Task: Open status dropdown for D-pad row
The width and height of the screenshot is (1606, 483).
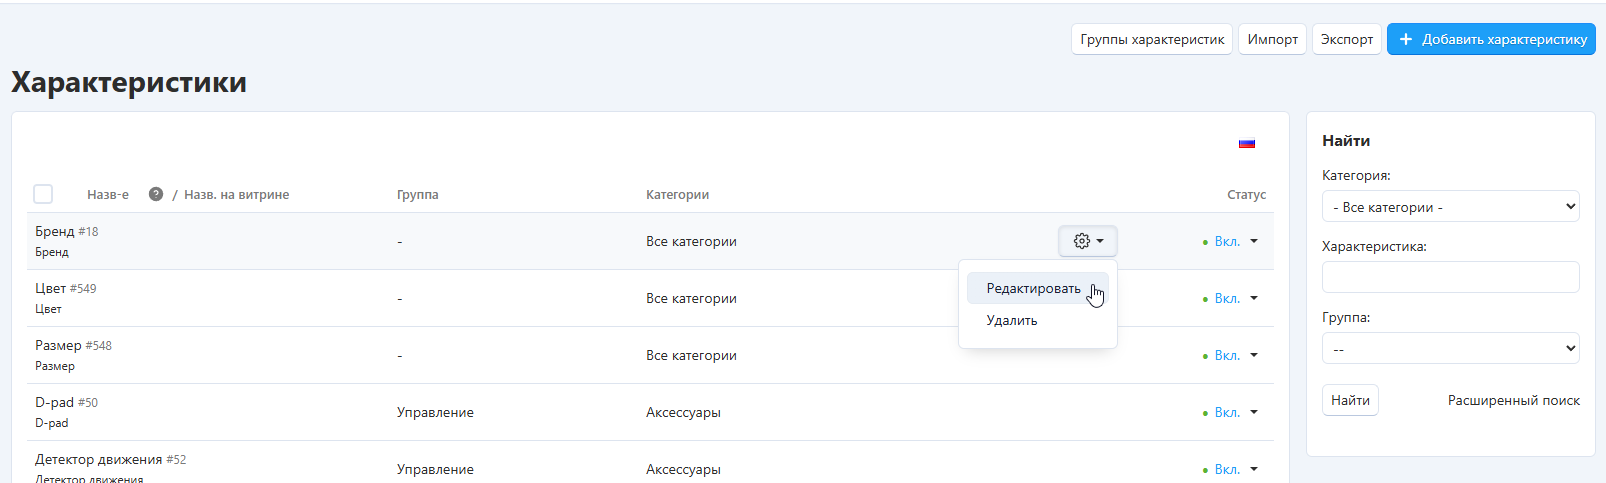Action: click(x=1254, y=412)
